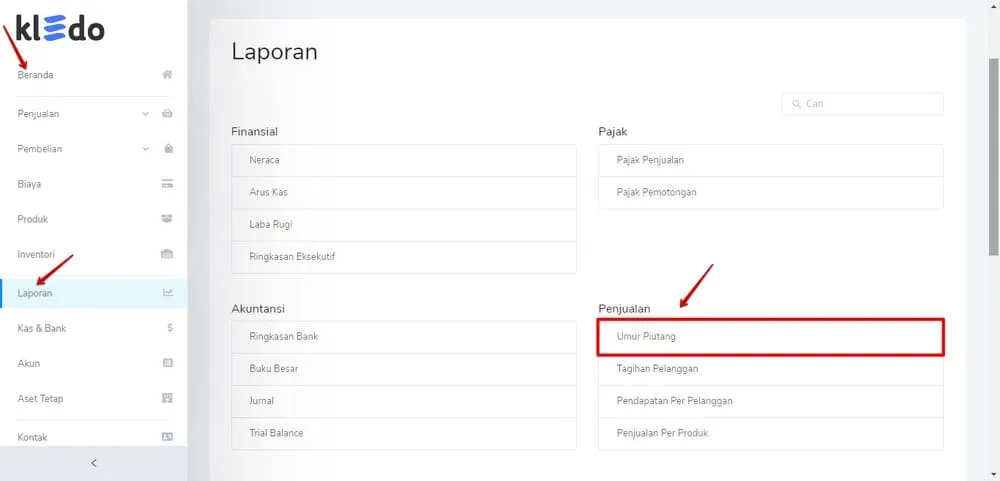Open the Umur Piutang report

[x=770, y=336]
